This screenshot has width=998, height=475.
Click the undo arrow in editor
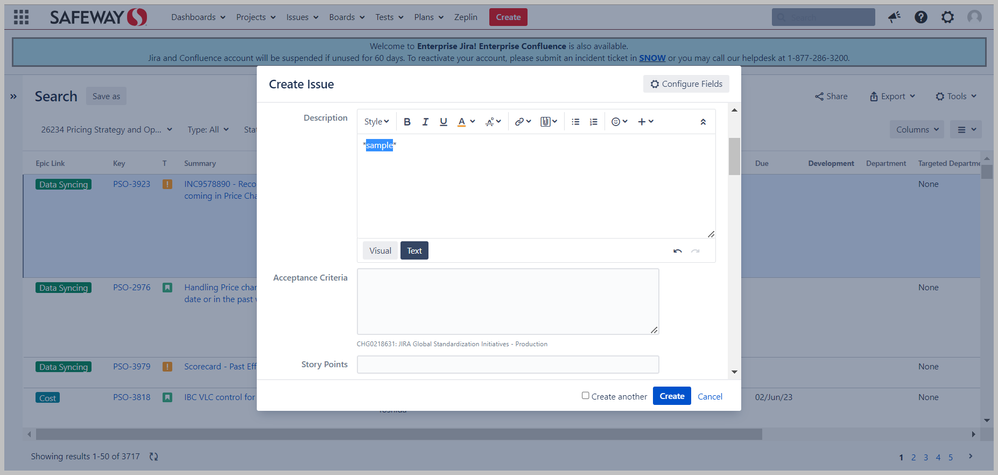pyautogui.click(x=677, y=251)
